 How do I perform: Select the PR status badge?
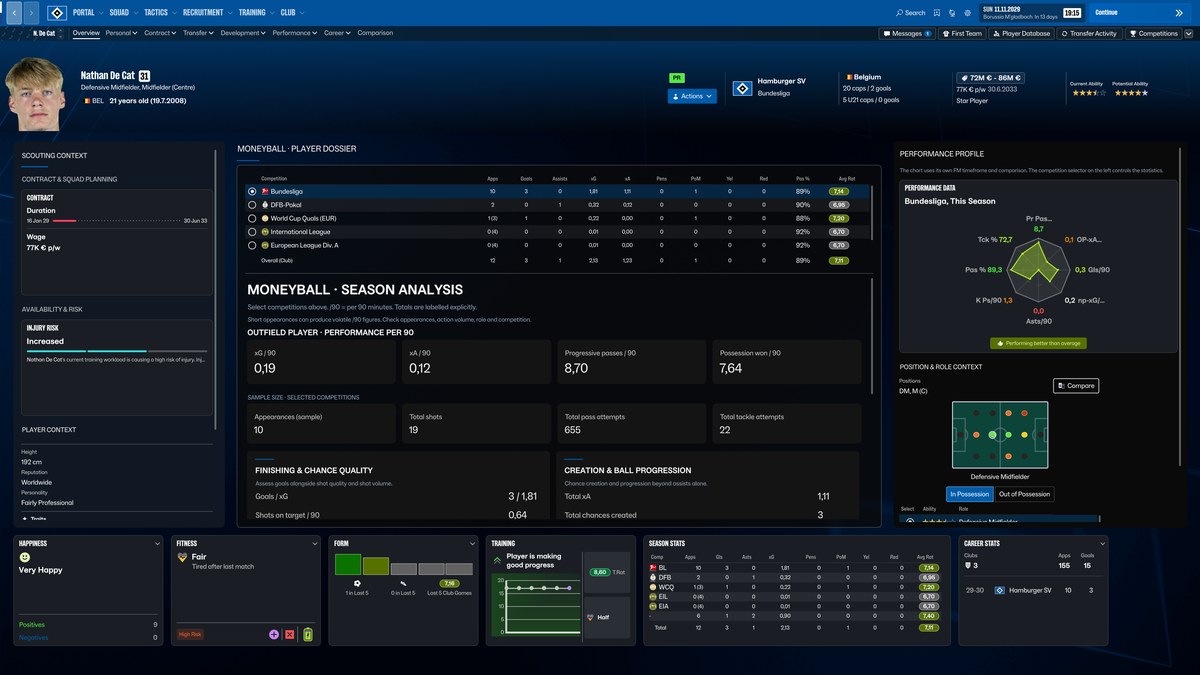[677, 77]
